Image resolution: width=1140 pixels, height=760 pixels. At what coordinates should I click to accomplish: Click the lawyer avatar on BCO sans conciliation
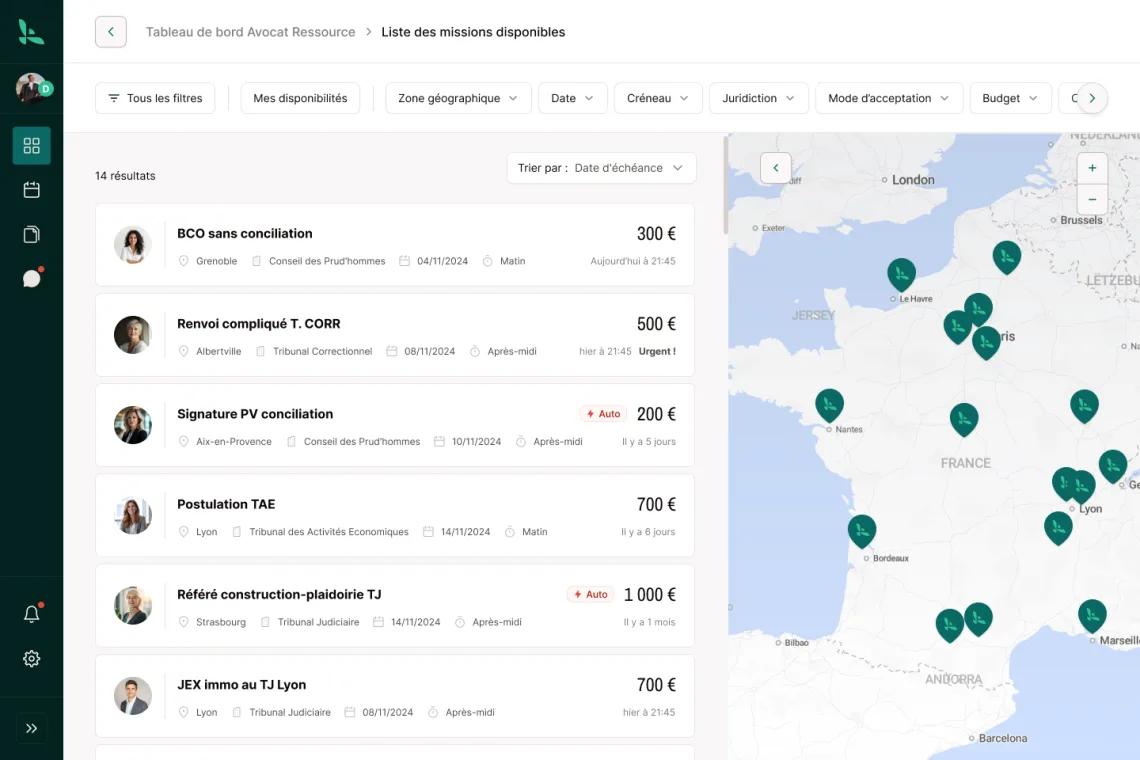[x=133, y=244]
